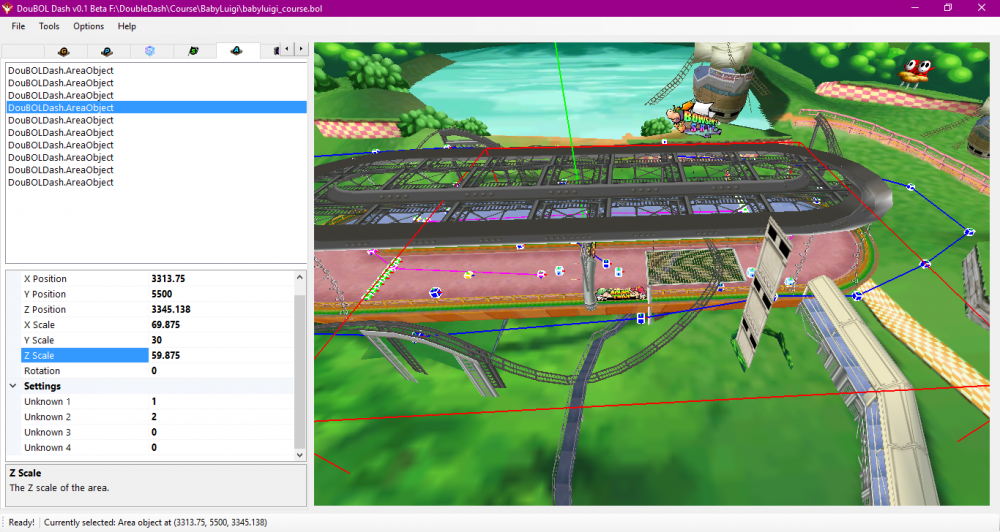Select the highlighted DouBOLDash.AreaObject row

156,108
